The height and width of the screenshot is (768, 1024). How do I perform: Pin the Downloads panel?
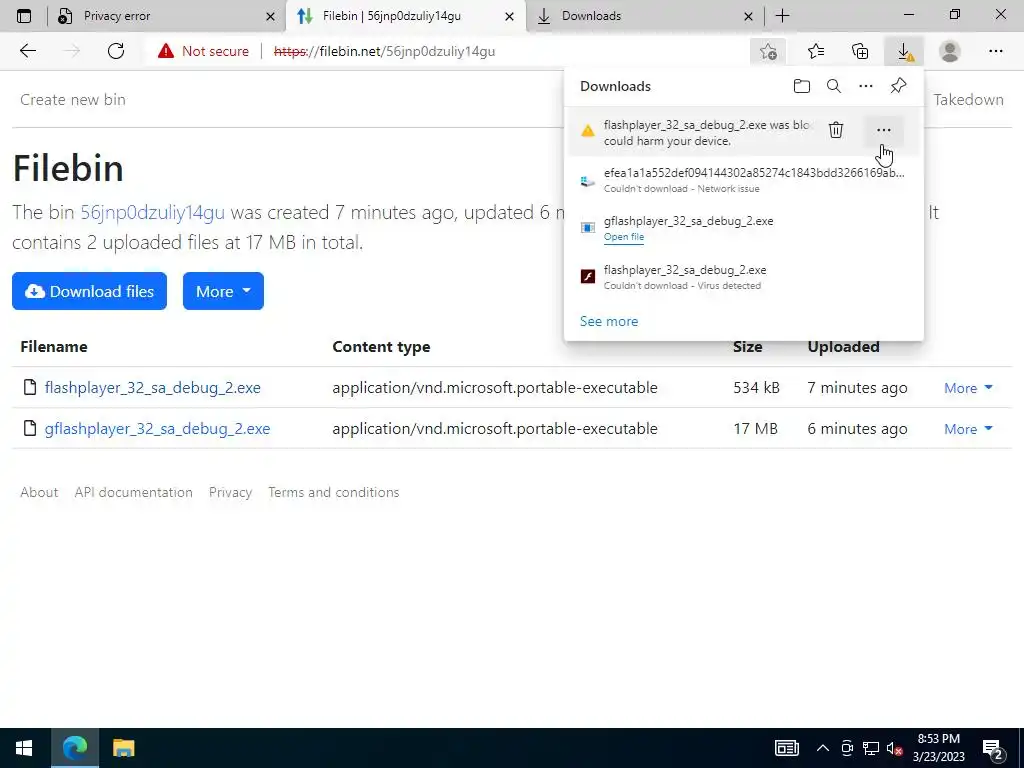point(899,86)
